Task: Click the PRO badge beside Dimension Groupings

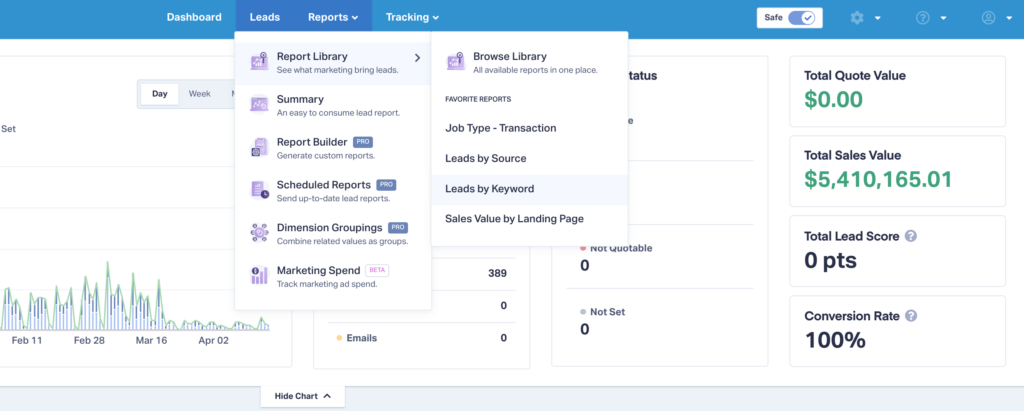Action: pos(398,227)
